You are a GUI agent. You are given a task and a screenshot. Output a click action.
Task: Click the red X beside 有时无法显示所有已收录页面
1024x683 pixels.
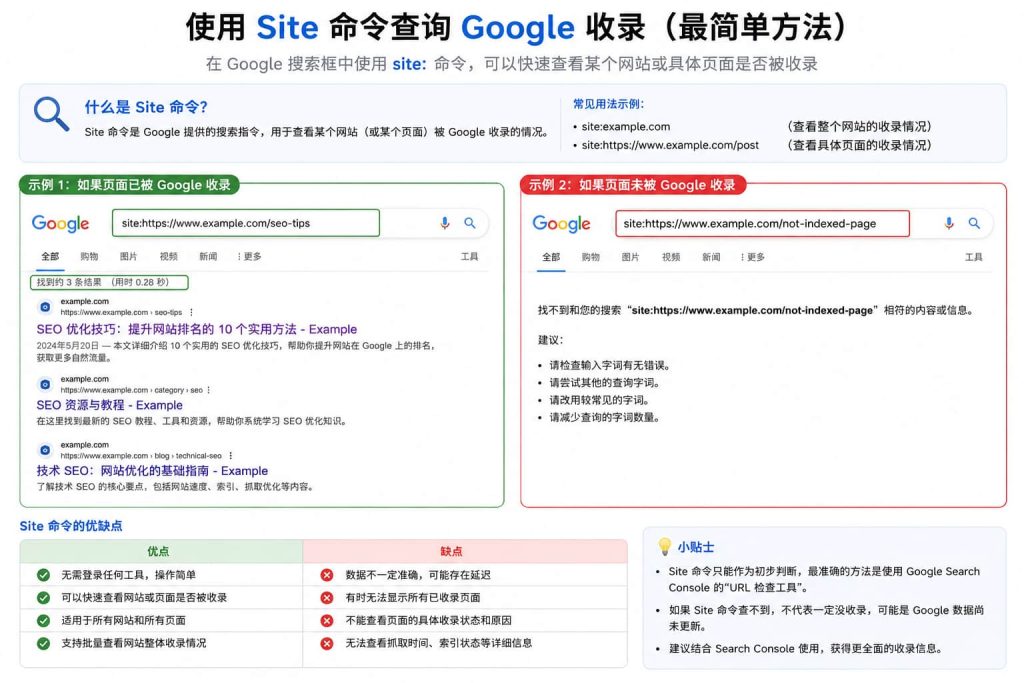coord(327,597)
